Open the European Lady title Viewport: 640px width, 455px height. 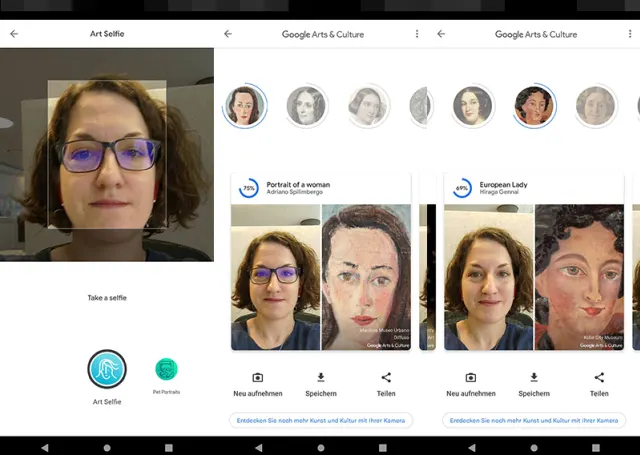pyautogui.click(x=503, y=184)
